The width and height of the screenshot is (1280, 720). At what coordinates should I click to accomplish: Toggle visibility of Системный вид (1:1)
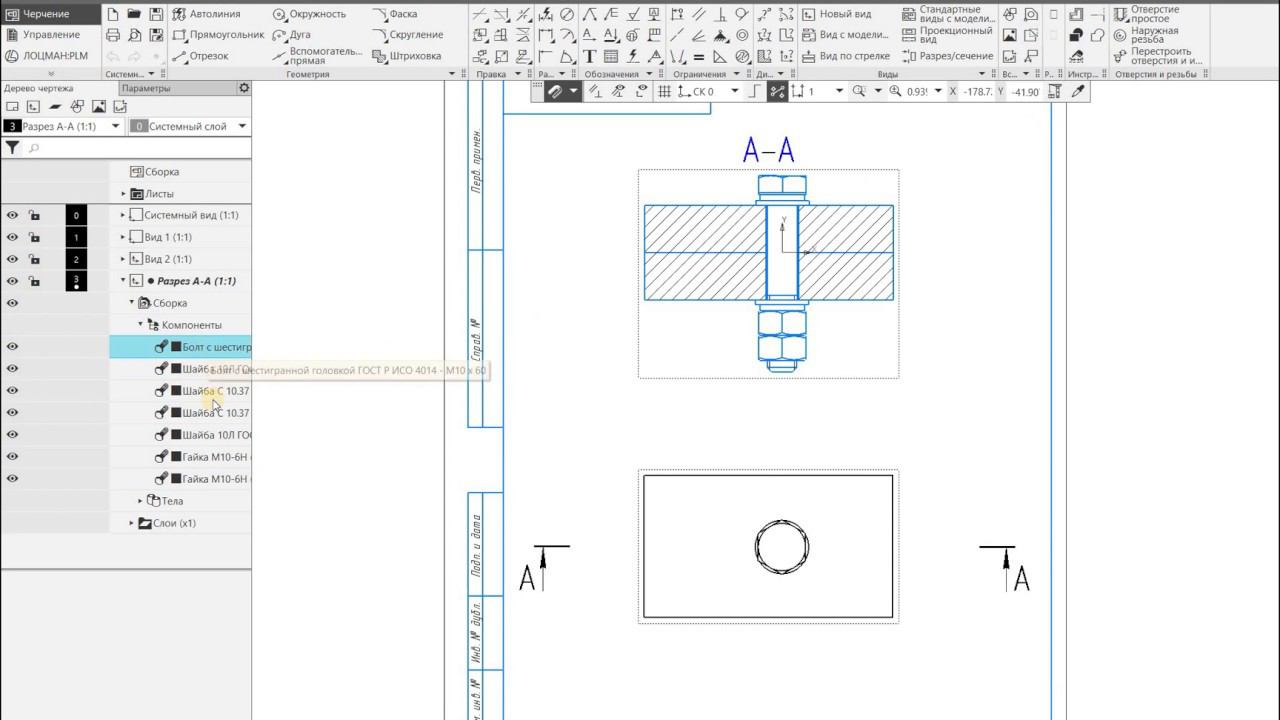click(x=13, y=215)
